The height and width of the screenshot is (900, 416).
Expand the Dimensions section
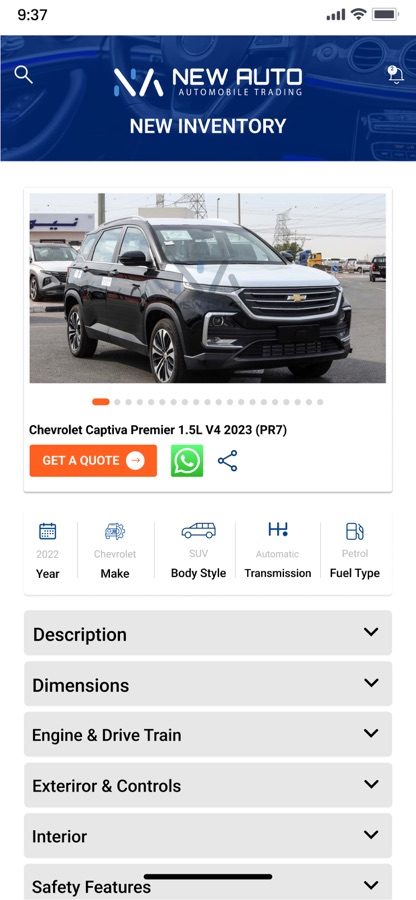coord(208,684)
